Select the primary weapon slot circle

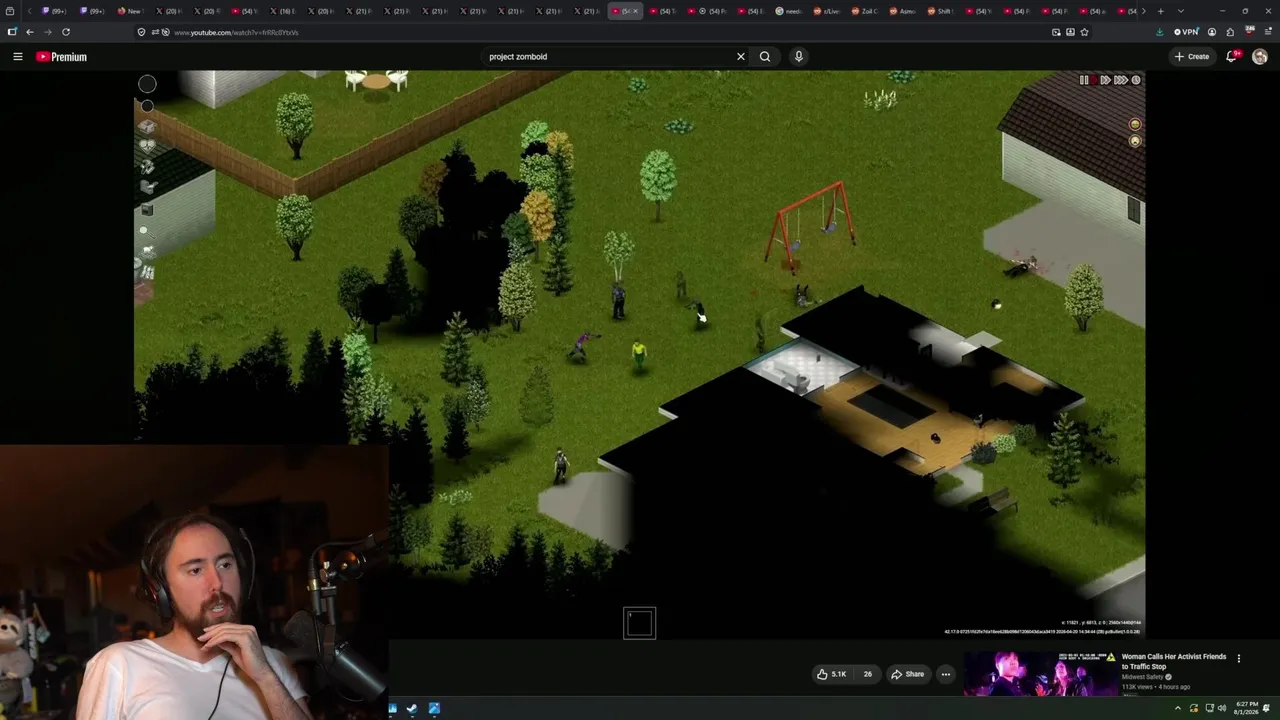pyautogui.click(x=147, y=85)
